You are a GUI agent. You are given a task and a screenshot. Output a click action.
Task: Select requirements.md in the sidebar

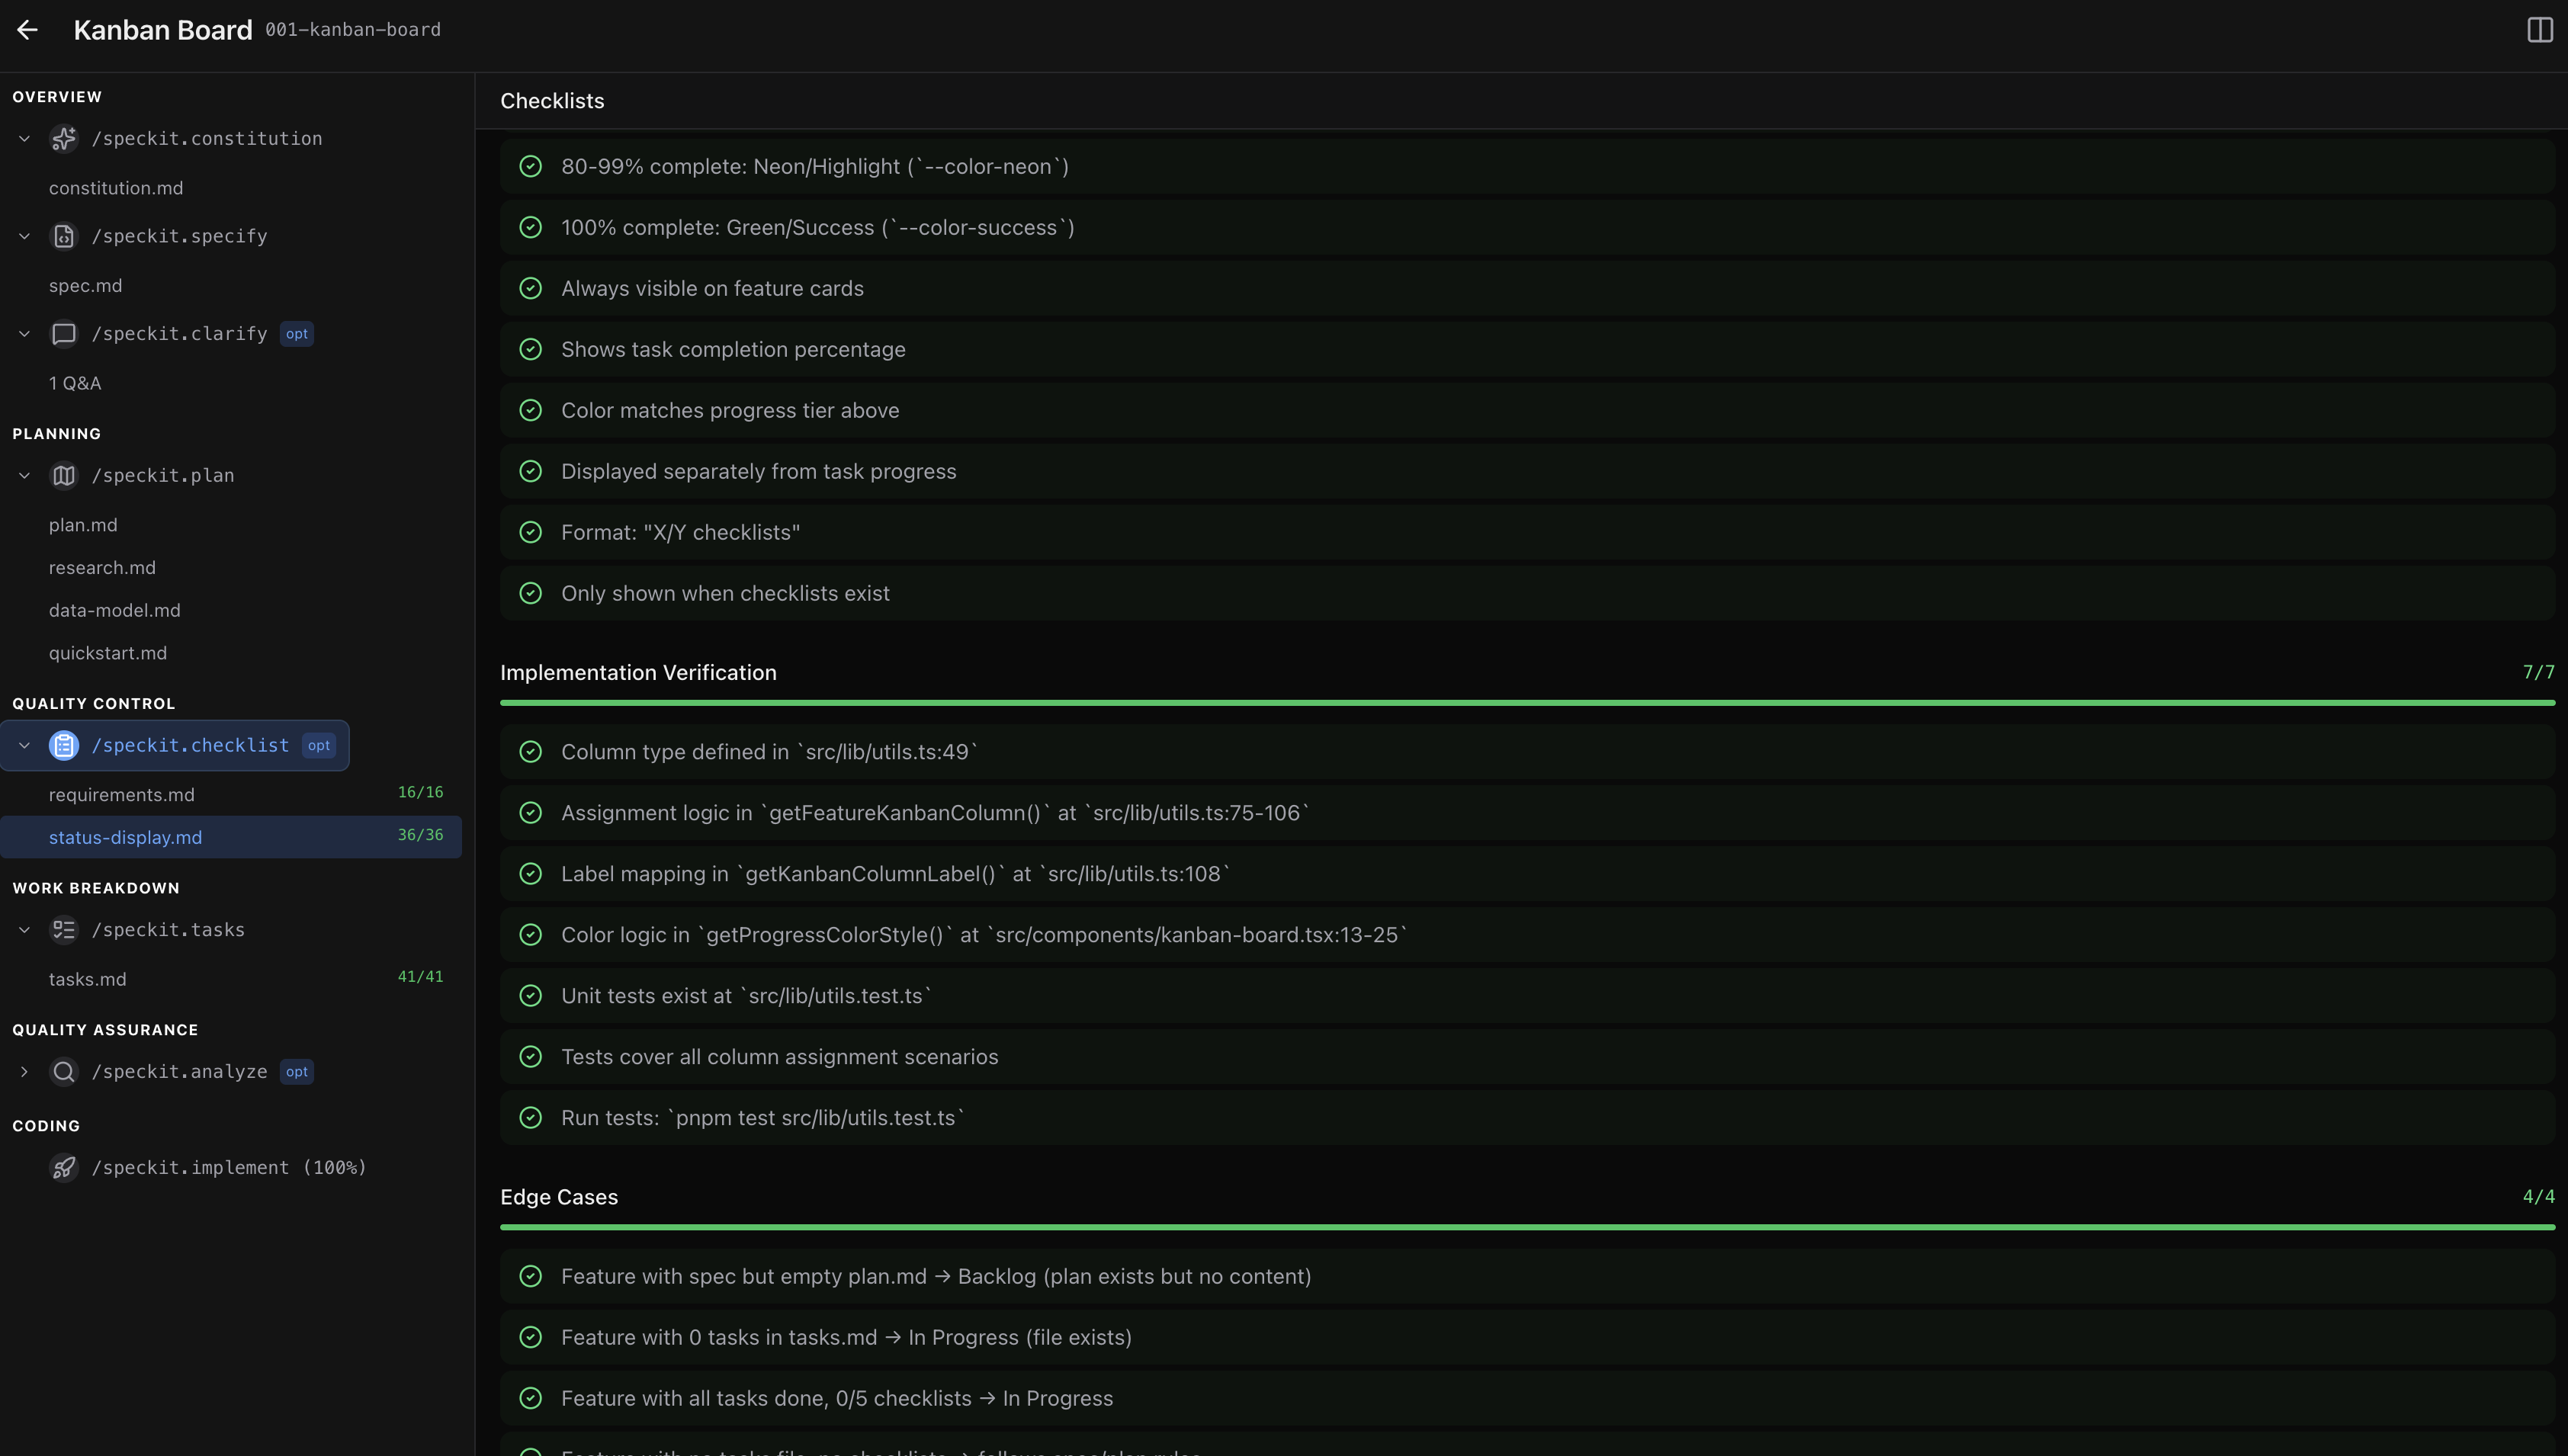[x=122, y=794]
